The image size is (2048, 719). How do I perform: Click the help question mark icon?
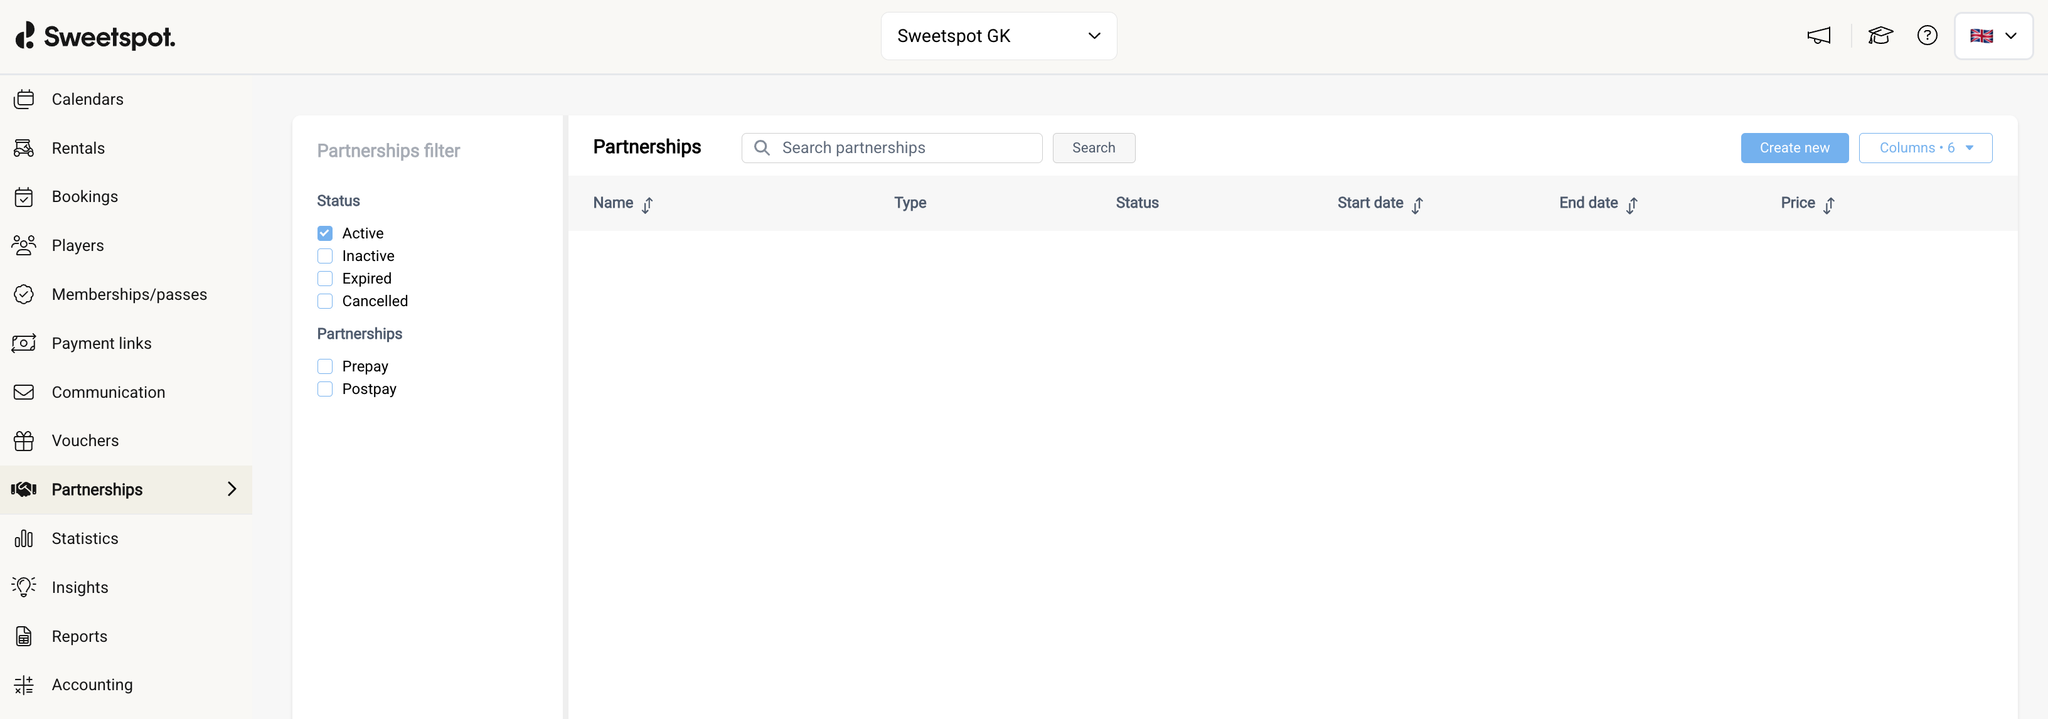coord(1927,36)
